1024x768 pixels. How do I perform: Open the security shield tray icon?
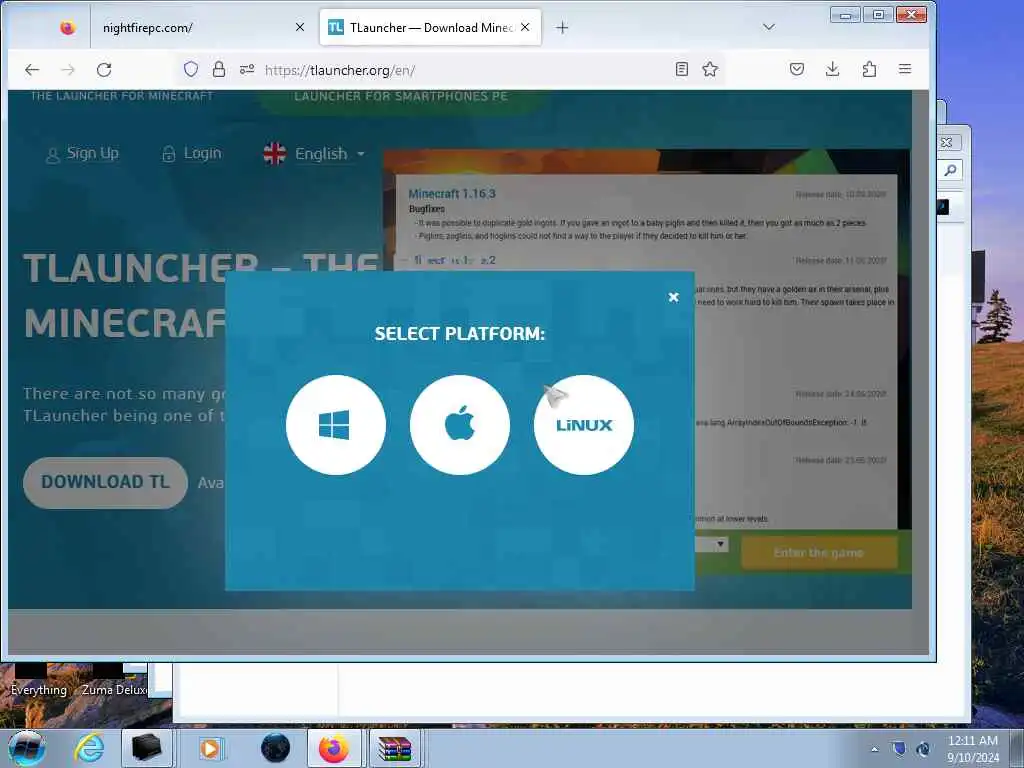click(x=899, y=748)
